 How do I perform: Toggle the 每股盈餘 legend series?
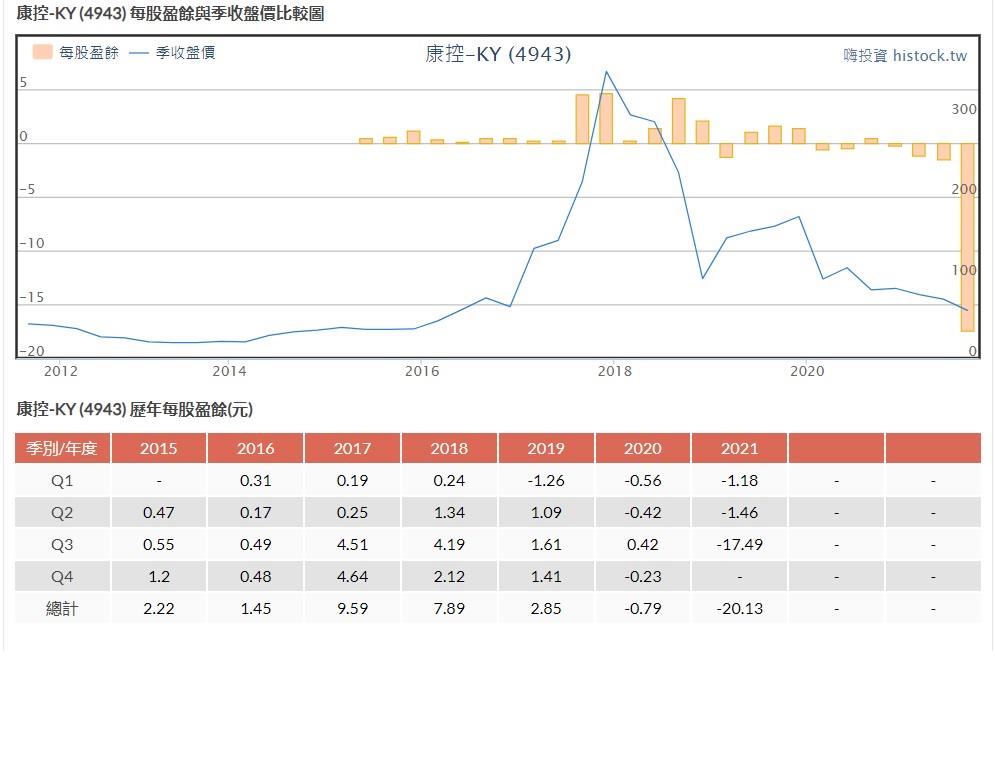click(x=88, y=53)
